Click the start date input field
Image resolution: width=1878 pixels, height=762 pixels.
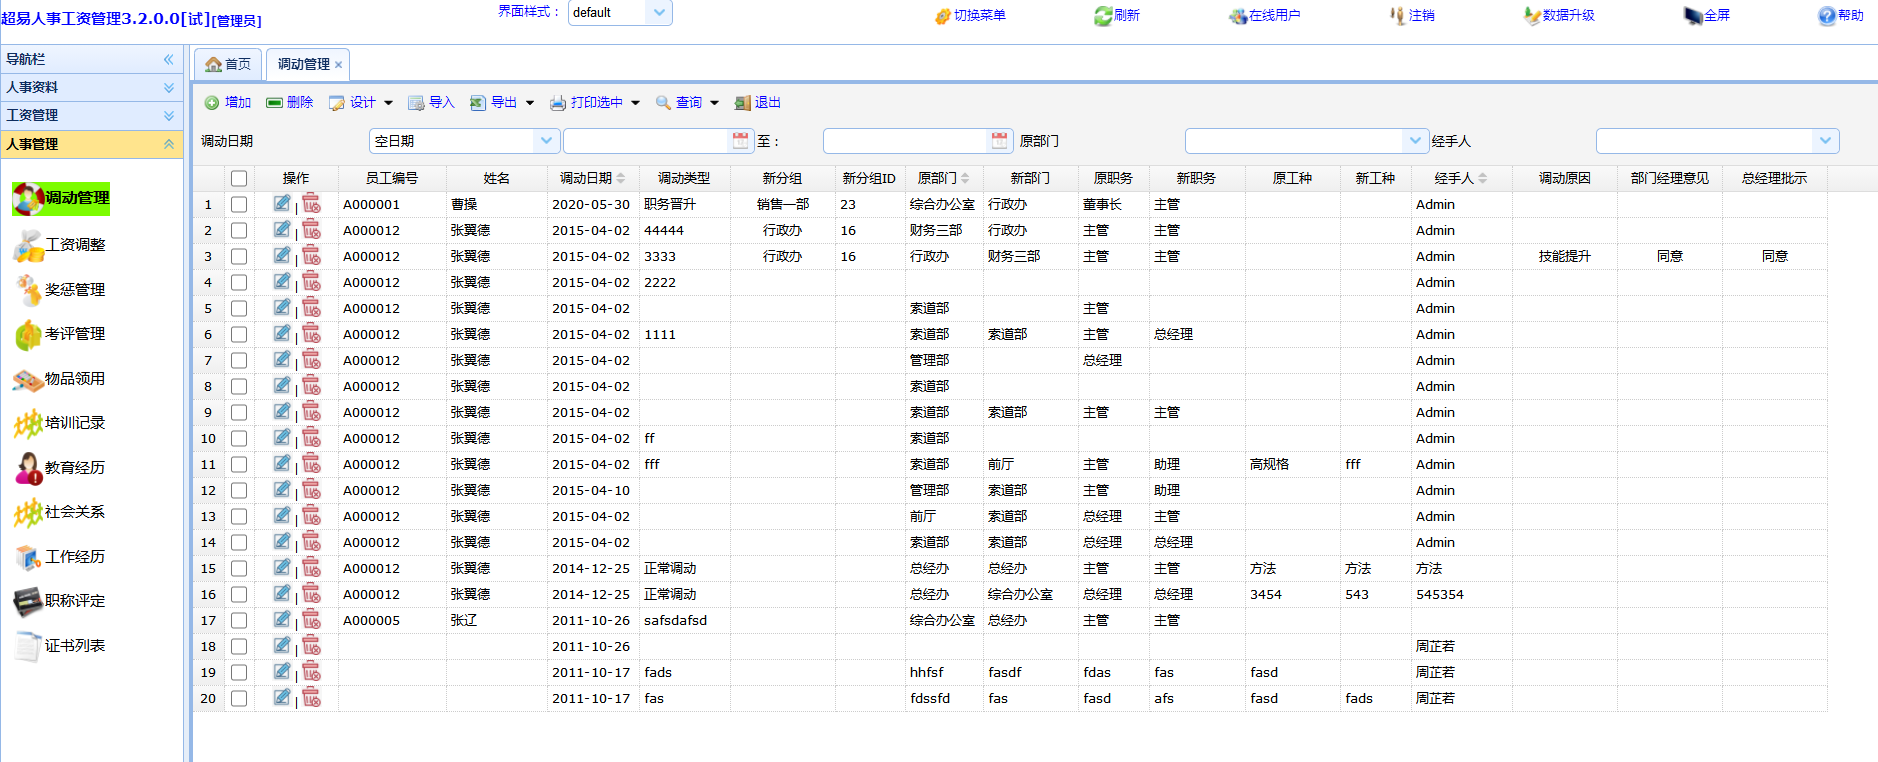pos(647,141)
